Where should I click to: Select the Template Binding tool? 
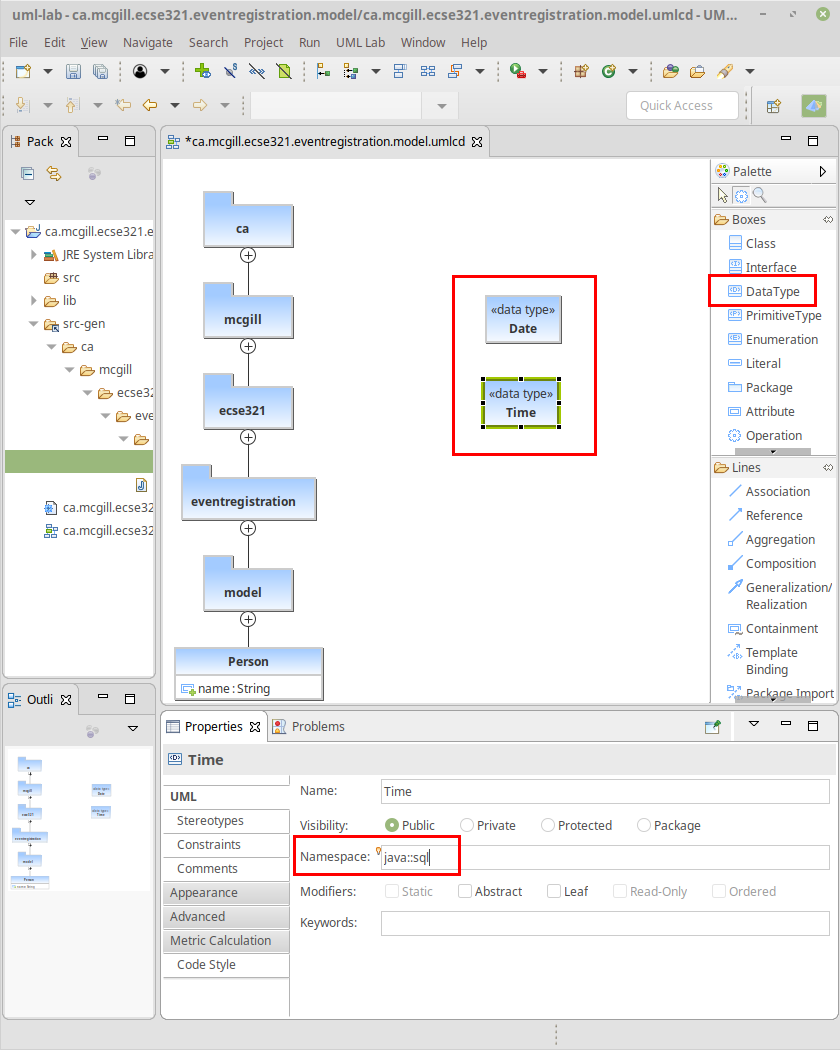[763, 661]
